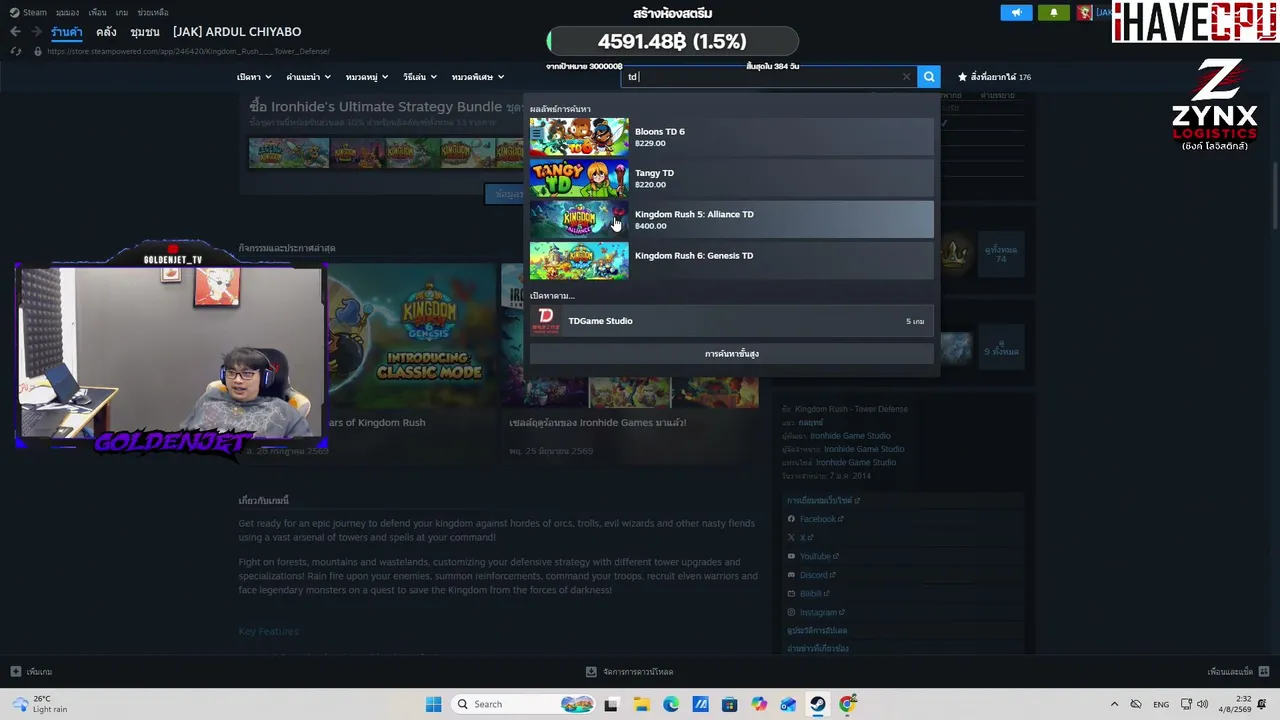This screenshot has width=1280, height=720.
Task: Open the TDGame Studio developer result
Action: coord(731,321)
